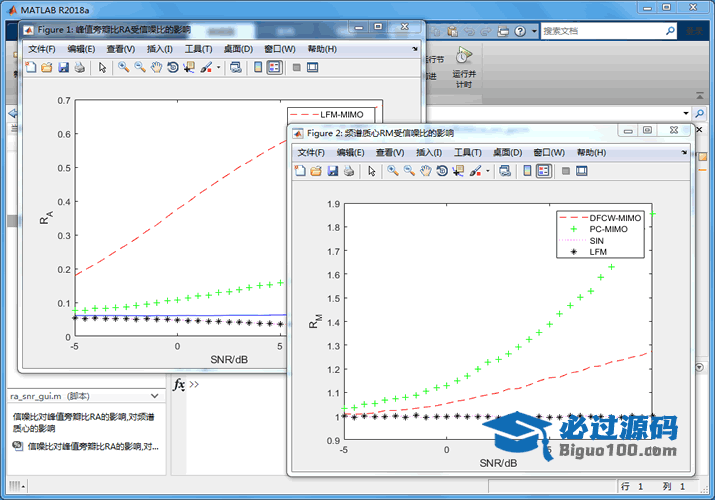Toggle Insert Legend in Figure 2 toolbar
Screen dimensions: 715x500
click(x=544, y=171)
